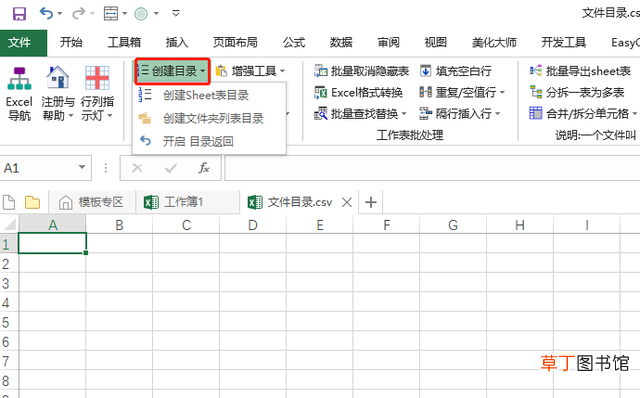Screen dimensions: 640x398
Task: Click 批量取消隐藏表 tool
Action: click(361, 71)
